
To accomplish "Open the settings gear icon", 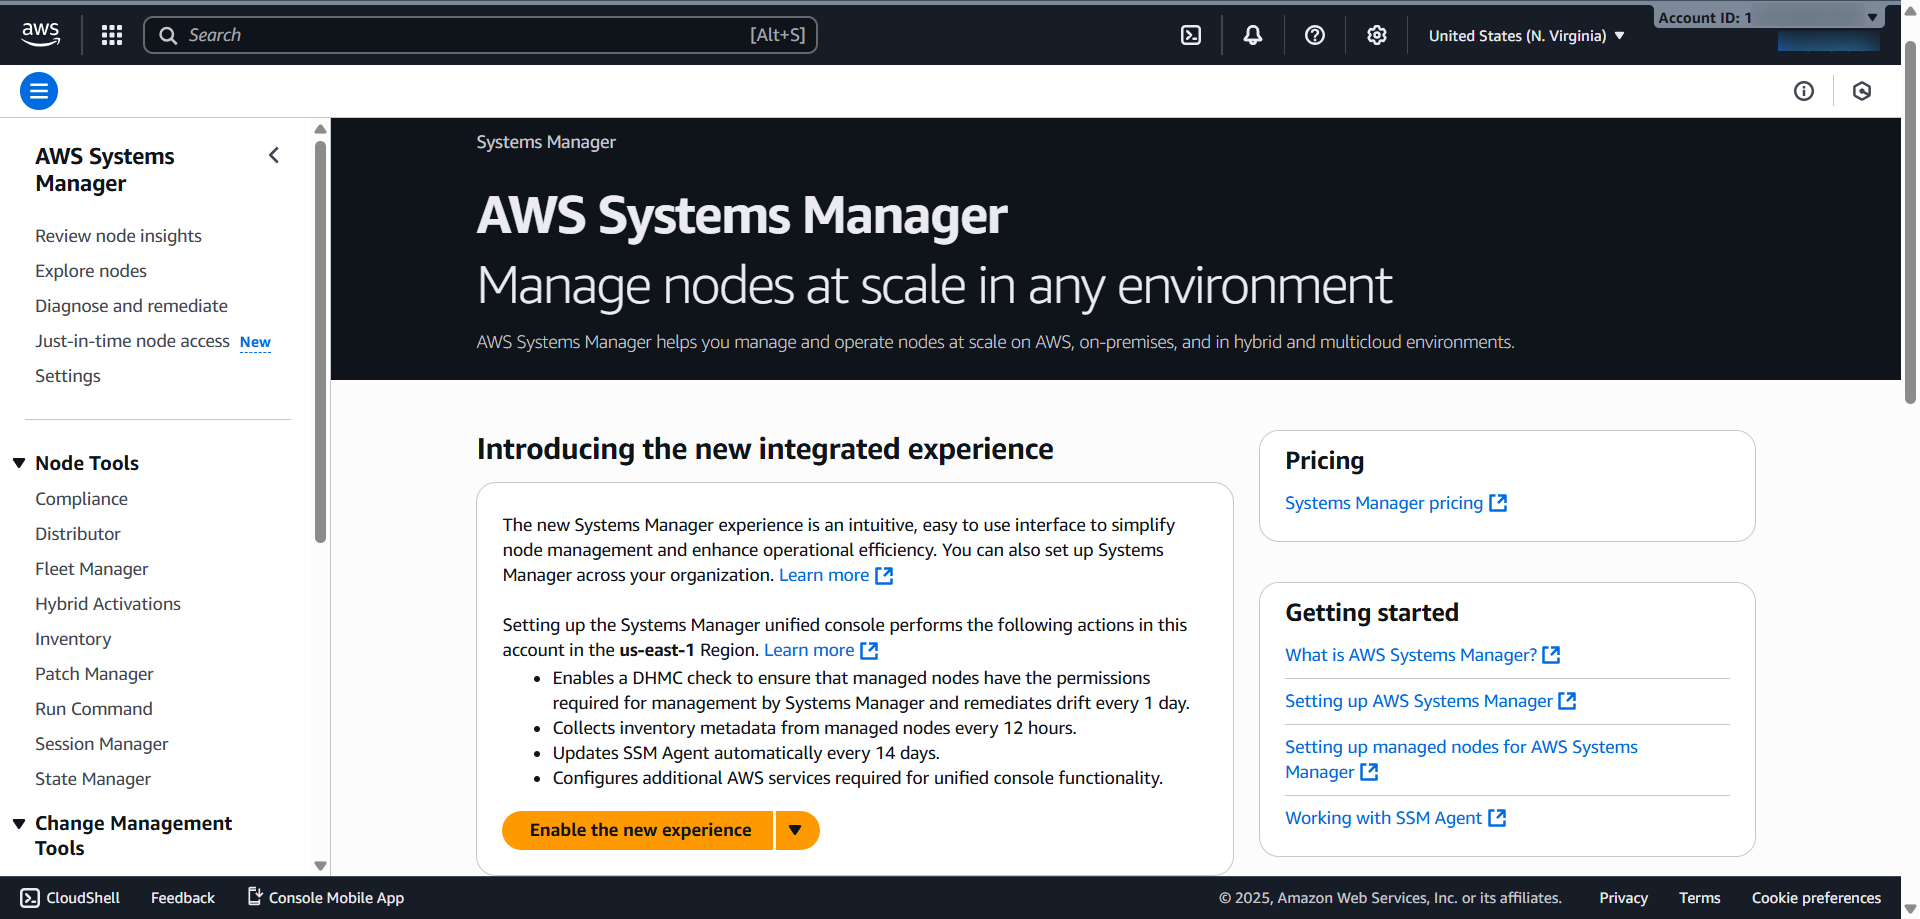I will [1377, 35].
